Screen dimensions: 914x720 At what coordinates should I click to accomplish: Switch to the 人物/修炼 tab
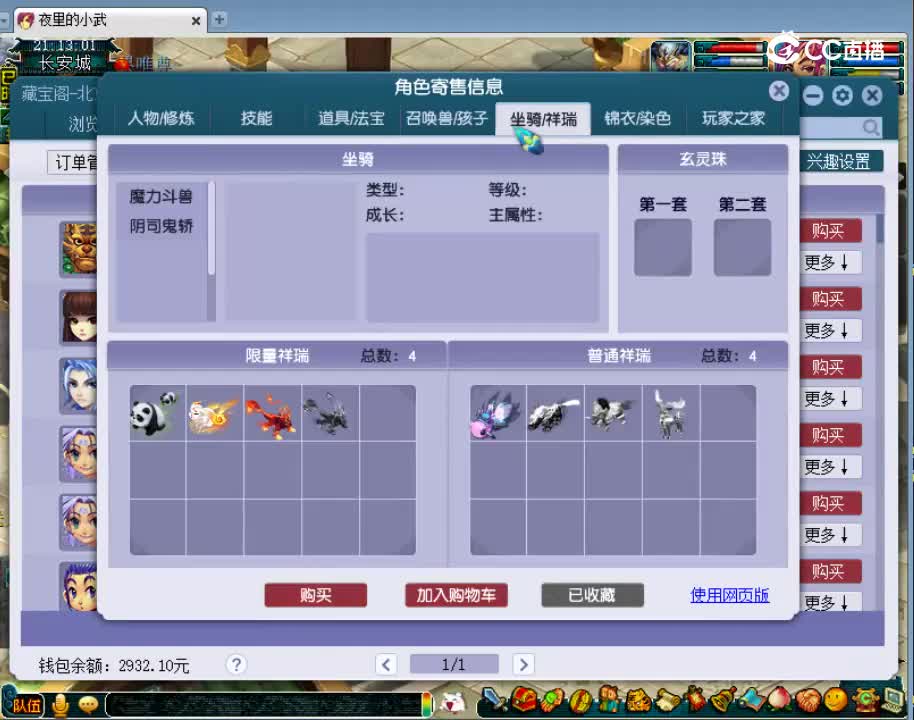point(161,118)
